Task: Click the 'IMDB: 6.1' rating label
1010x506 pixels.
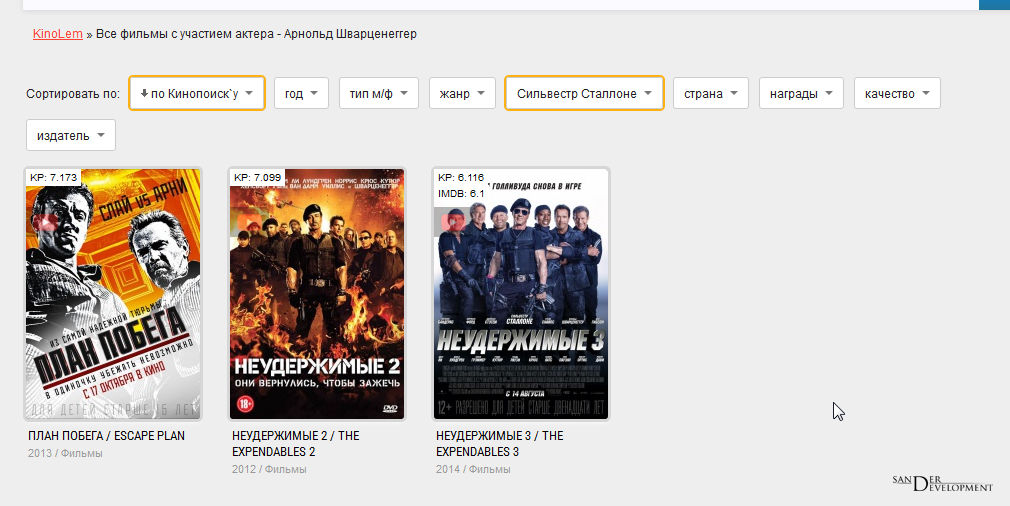Action: point(461,193)
